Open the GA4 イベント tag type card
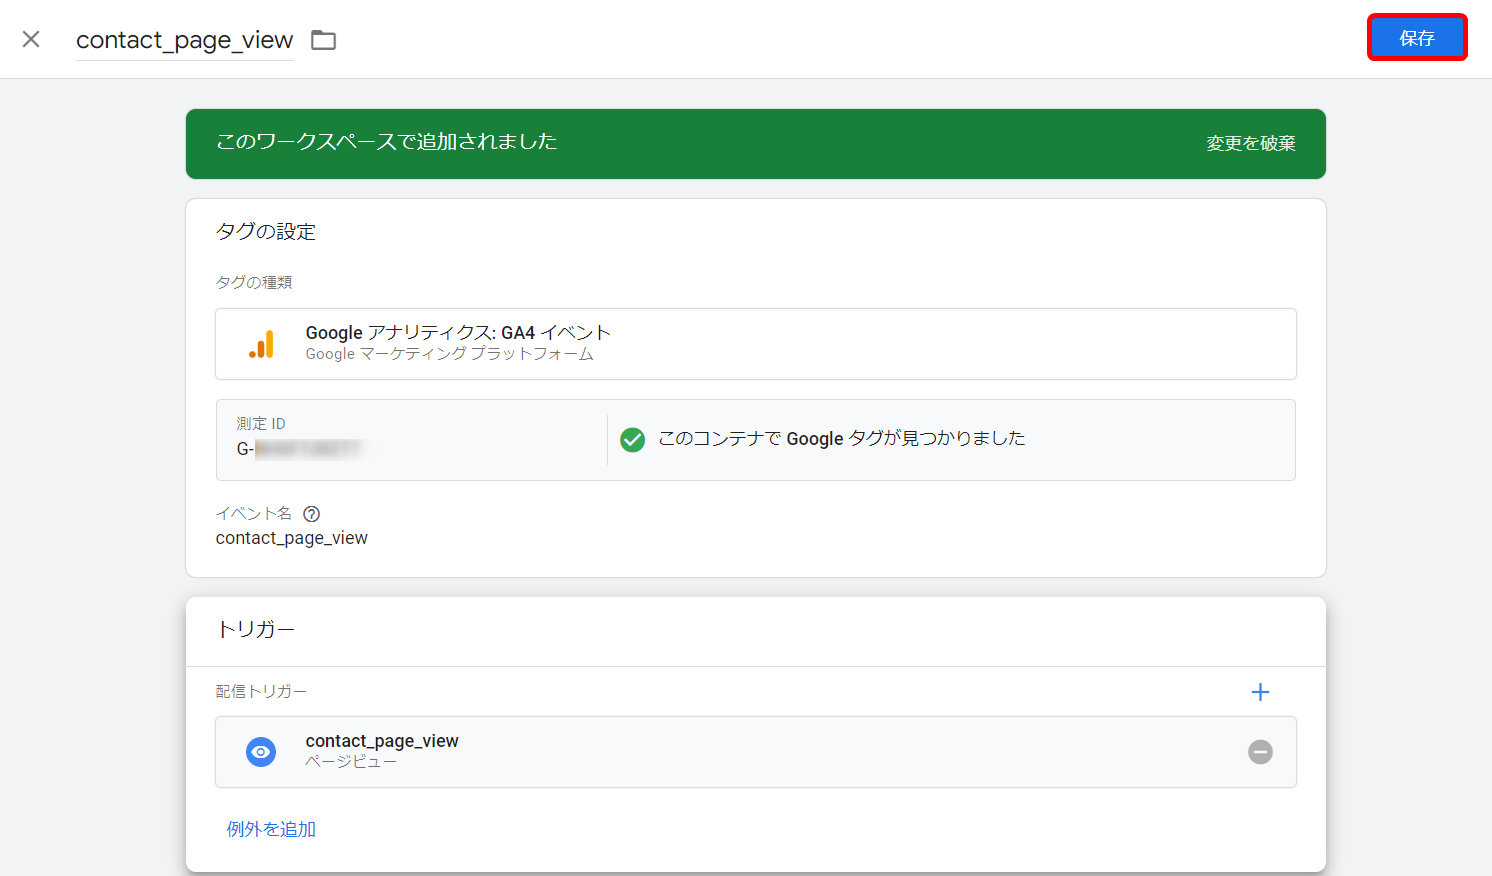 pos(755,343)
